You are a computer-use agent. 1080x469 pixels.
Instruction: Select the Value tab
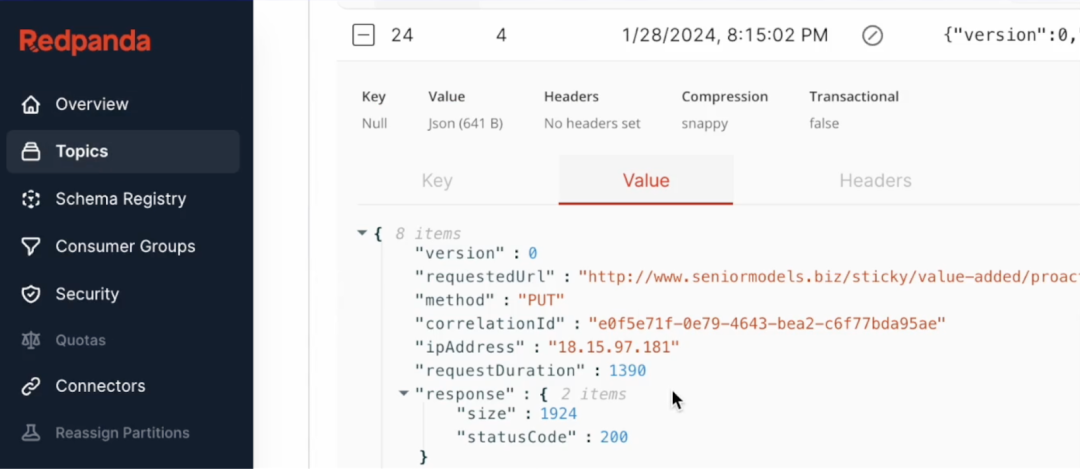[x=646, y=181]
